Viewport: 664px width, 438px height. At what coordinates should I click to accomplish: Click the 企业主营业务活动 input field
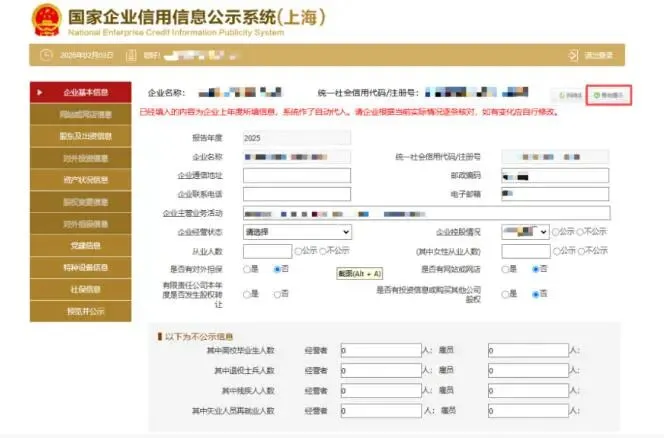point(426,213)
